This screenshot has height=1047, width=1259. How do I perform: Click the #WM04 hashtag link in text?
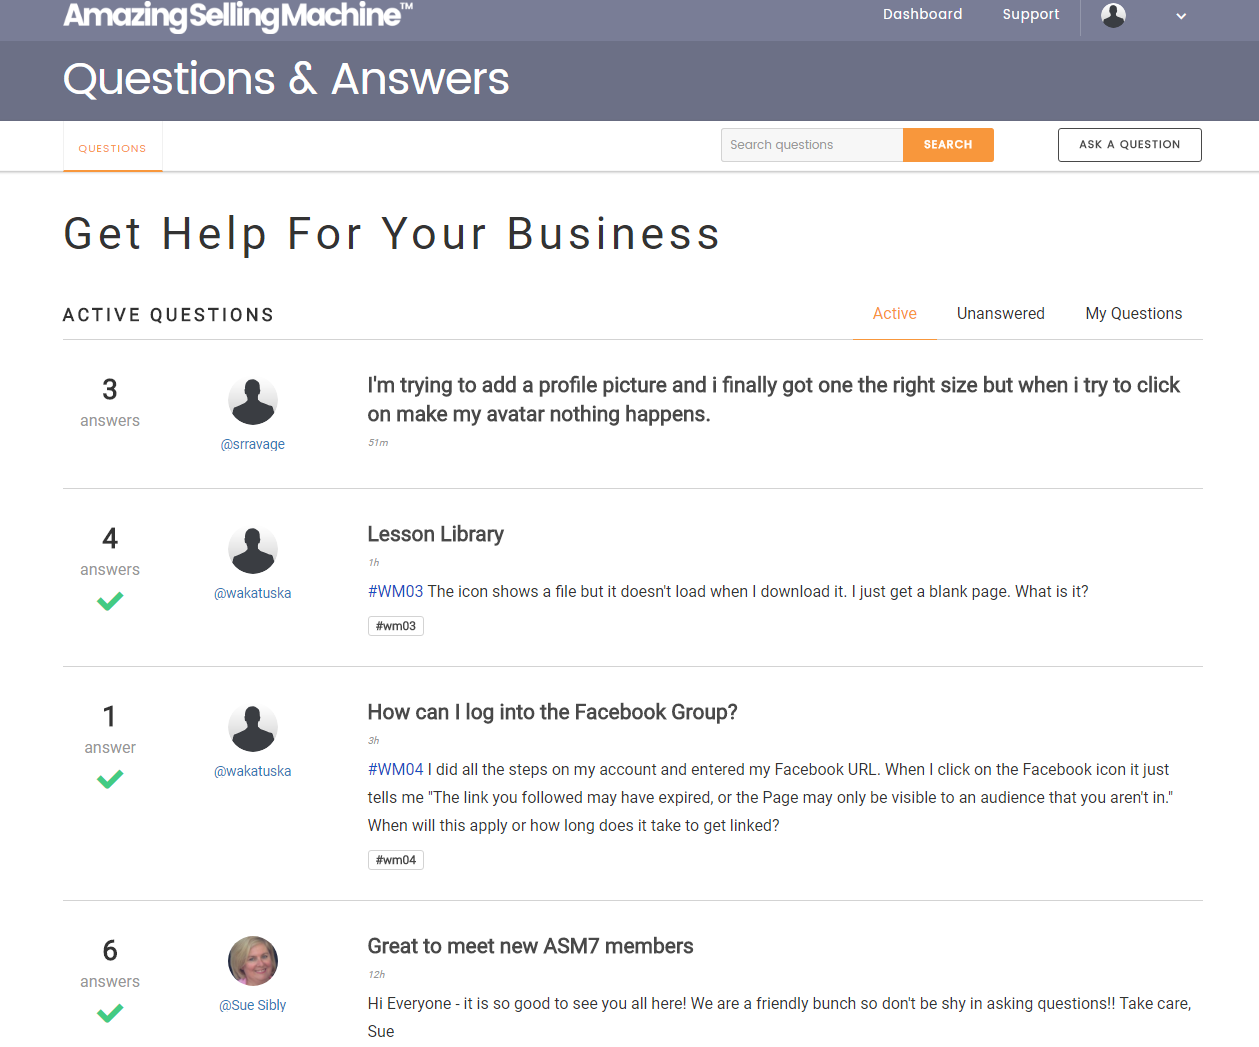(395, 770)
